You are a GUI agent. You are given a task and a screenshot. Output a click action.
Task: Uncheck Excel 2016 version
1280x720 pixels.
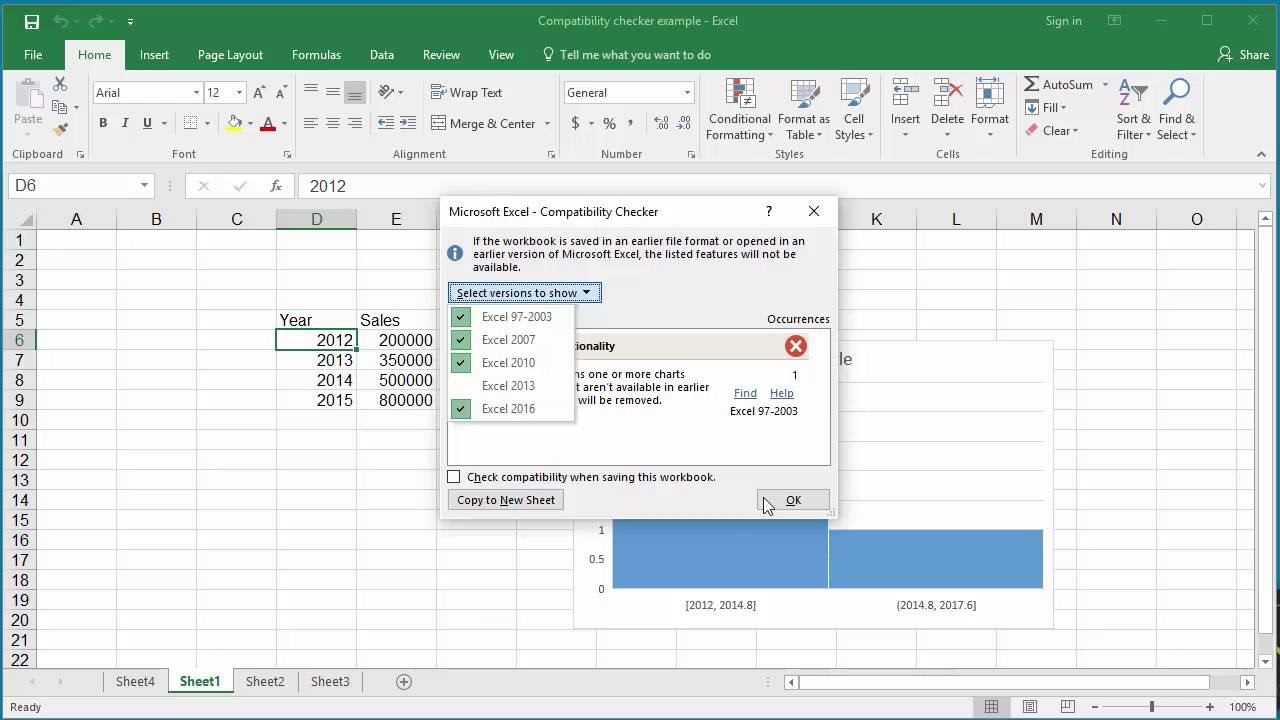pos(461,409)
